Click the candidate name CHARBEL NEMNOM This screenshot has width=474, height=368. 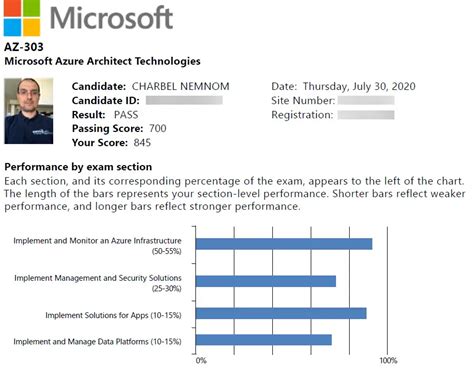(x=181, y=86)
